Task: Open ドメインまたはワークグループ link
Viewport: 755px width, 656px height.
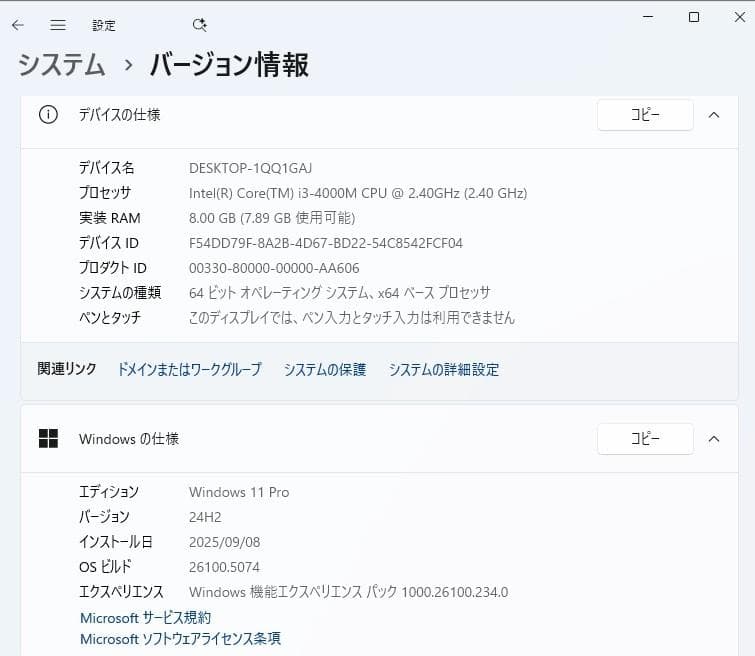Action: pos(190,369)
